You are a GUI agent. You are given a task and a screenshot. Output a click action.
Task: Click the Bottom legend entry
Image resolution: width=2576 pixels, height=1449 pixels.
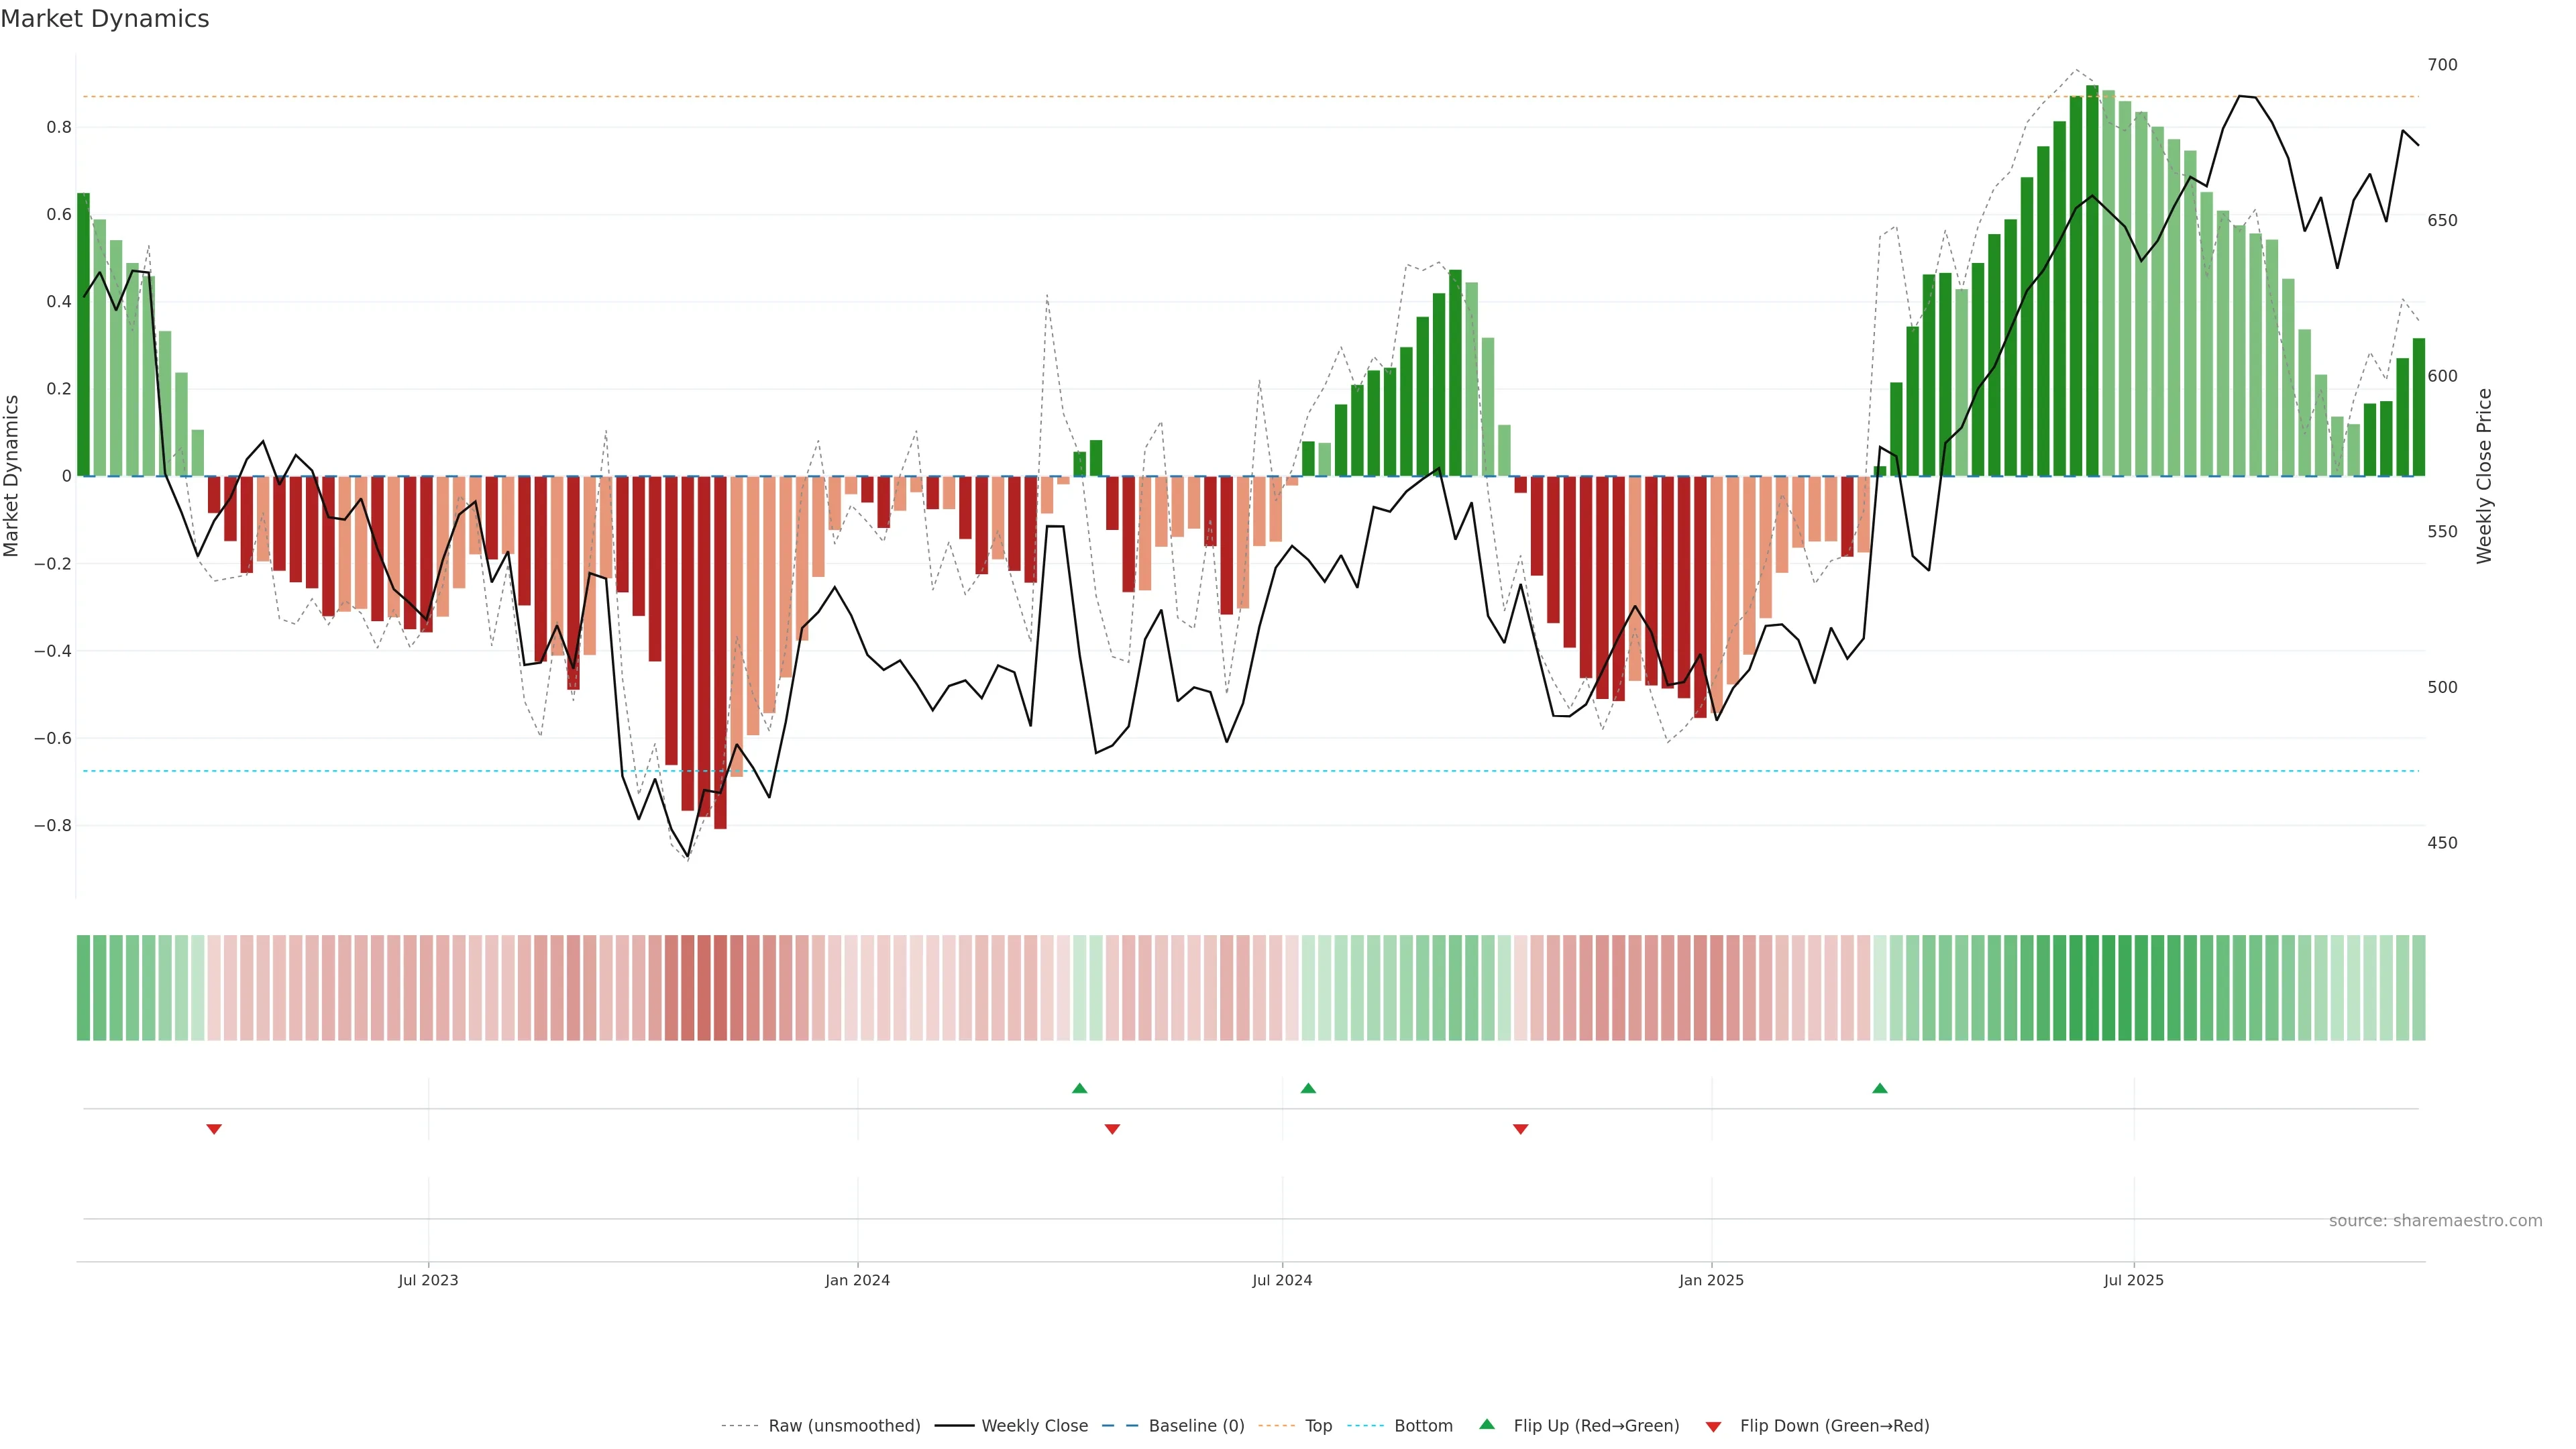pyautogui.click(x=1423, y=1426)
